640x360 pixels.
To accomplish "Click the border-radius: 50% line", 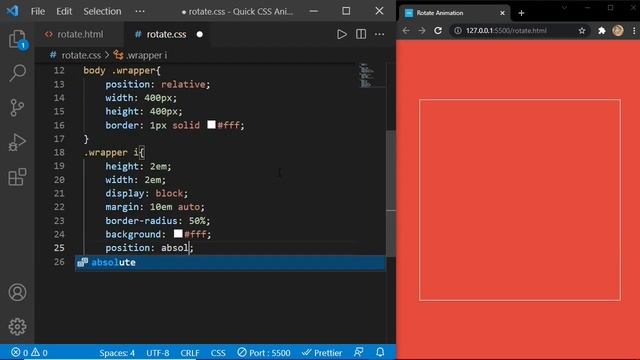I will (x=158, y=221).
